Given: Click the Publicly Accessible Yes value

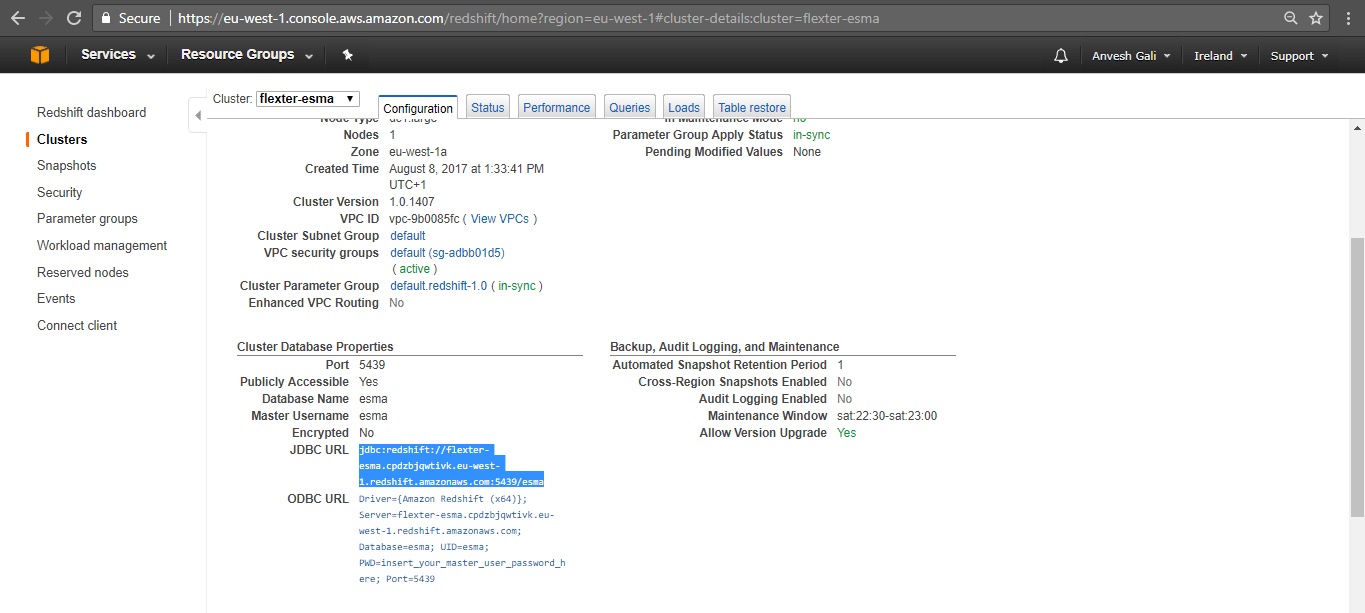Looking at the screenshot, I should point(369,382).
